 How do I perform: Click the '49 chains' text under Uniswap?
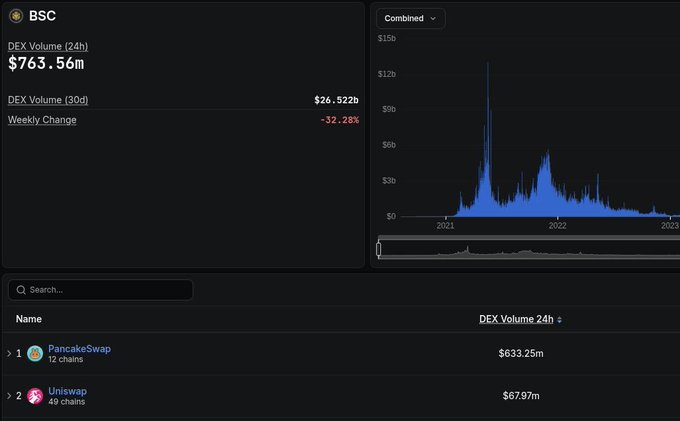click(66, 402)
